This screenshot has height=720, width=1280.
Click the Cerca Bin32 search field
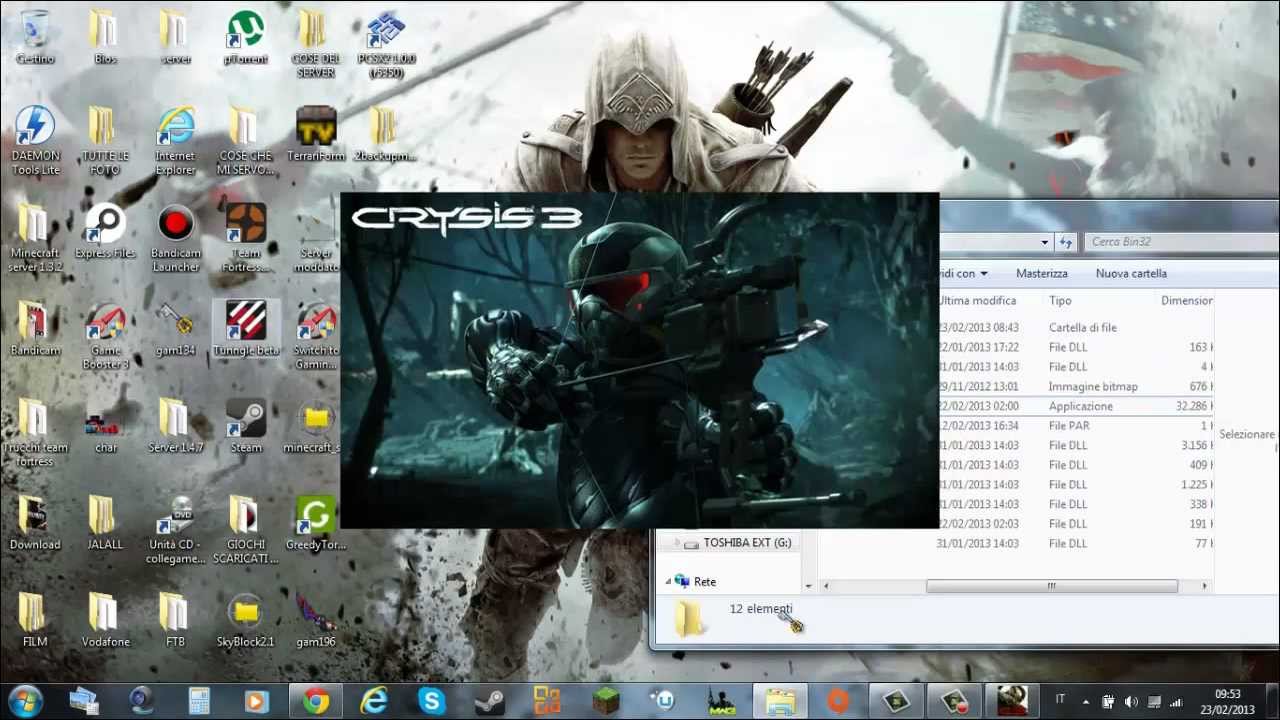pos(1180,242)
